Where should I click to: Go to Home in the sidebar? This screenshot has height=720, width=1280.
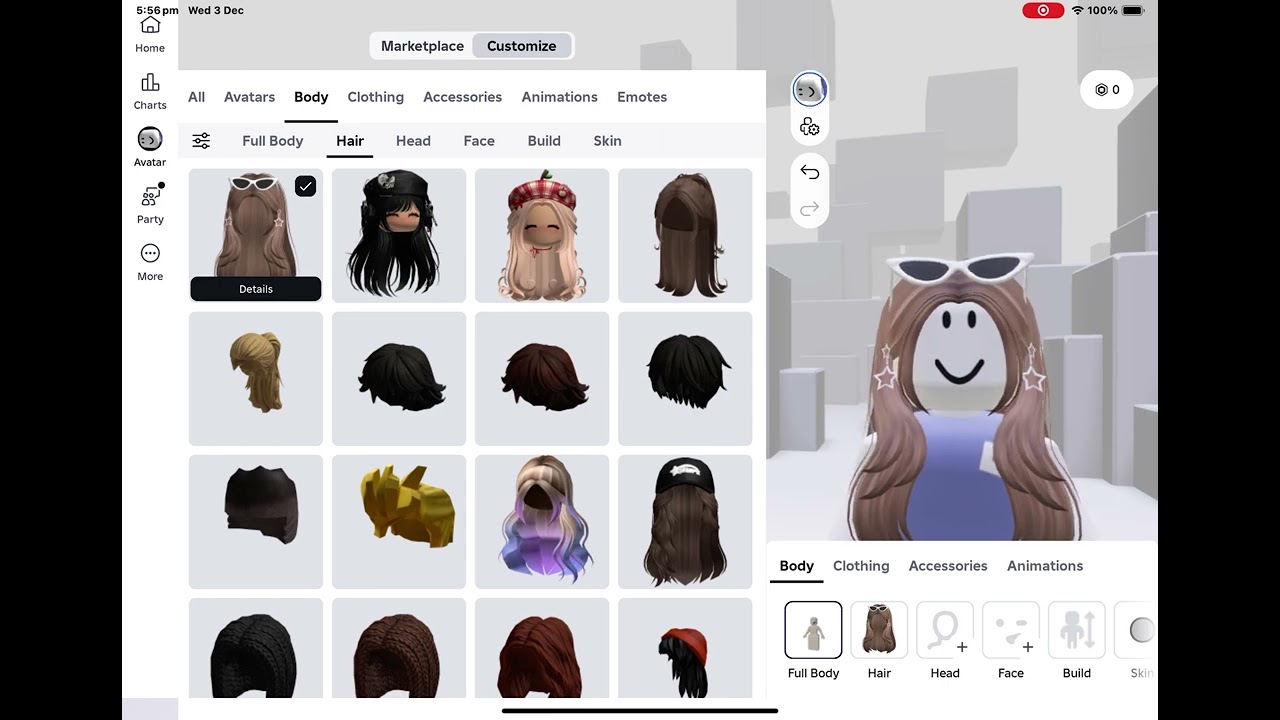150,34
